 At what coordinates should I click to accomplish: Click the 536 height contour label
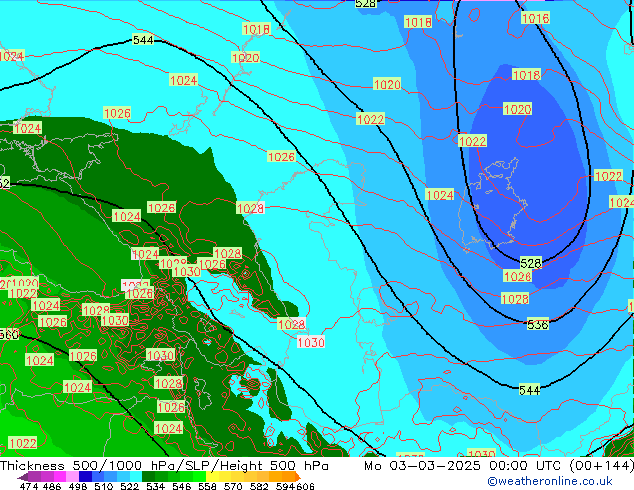click(538, 324)
